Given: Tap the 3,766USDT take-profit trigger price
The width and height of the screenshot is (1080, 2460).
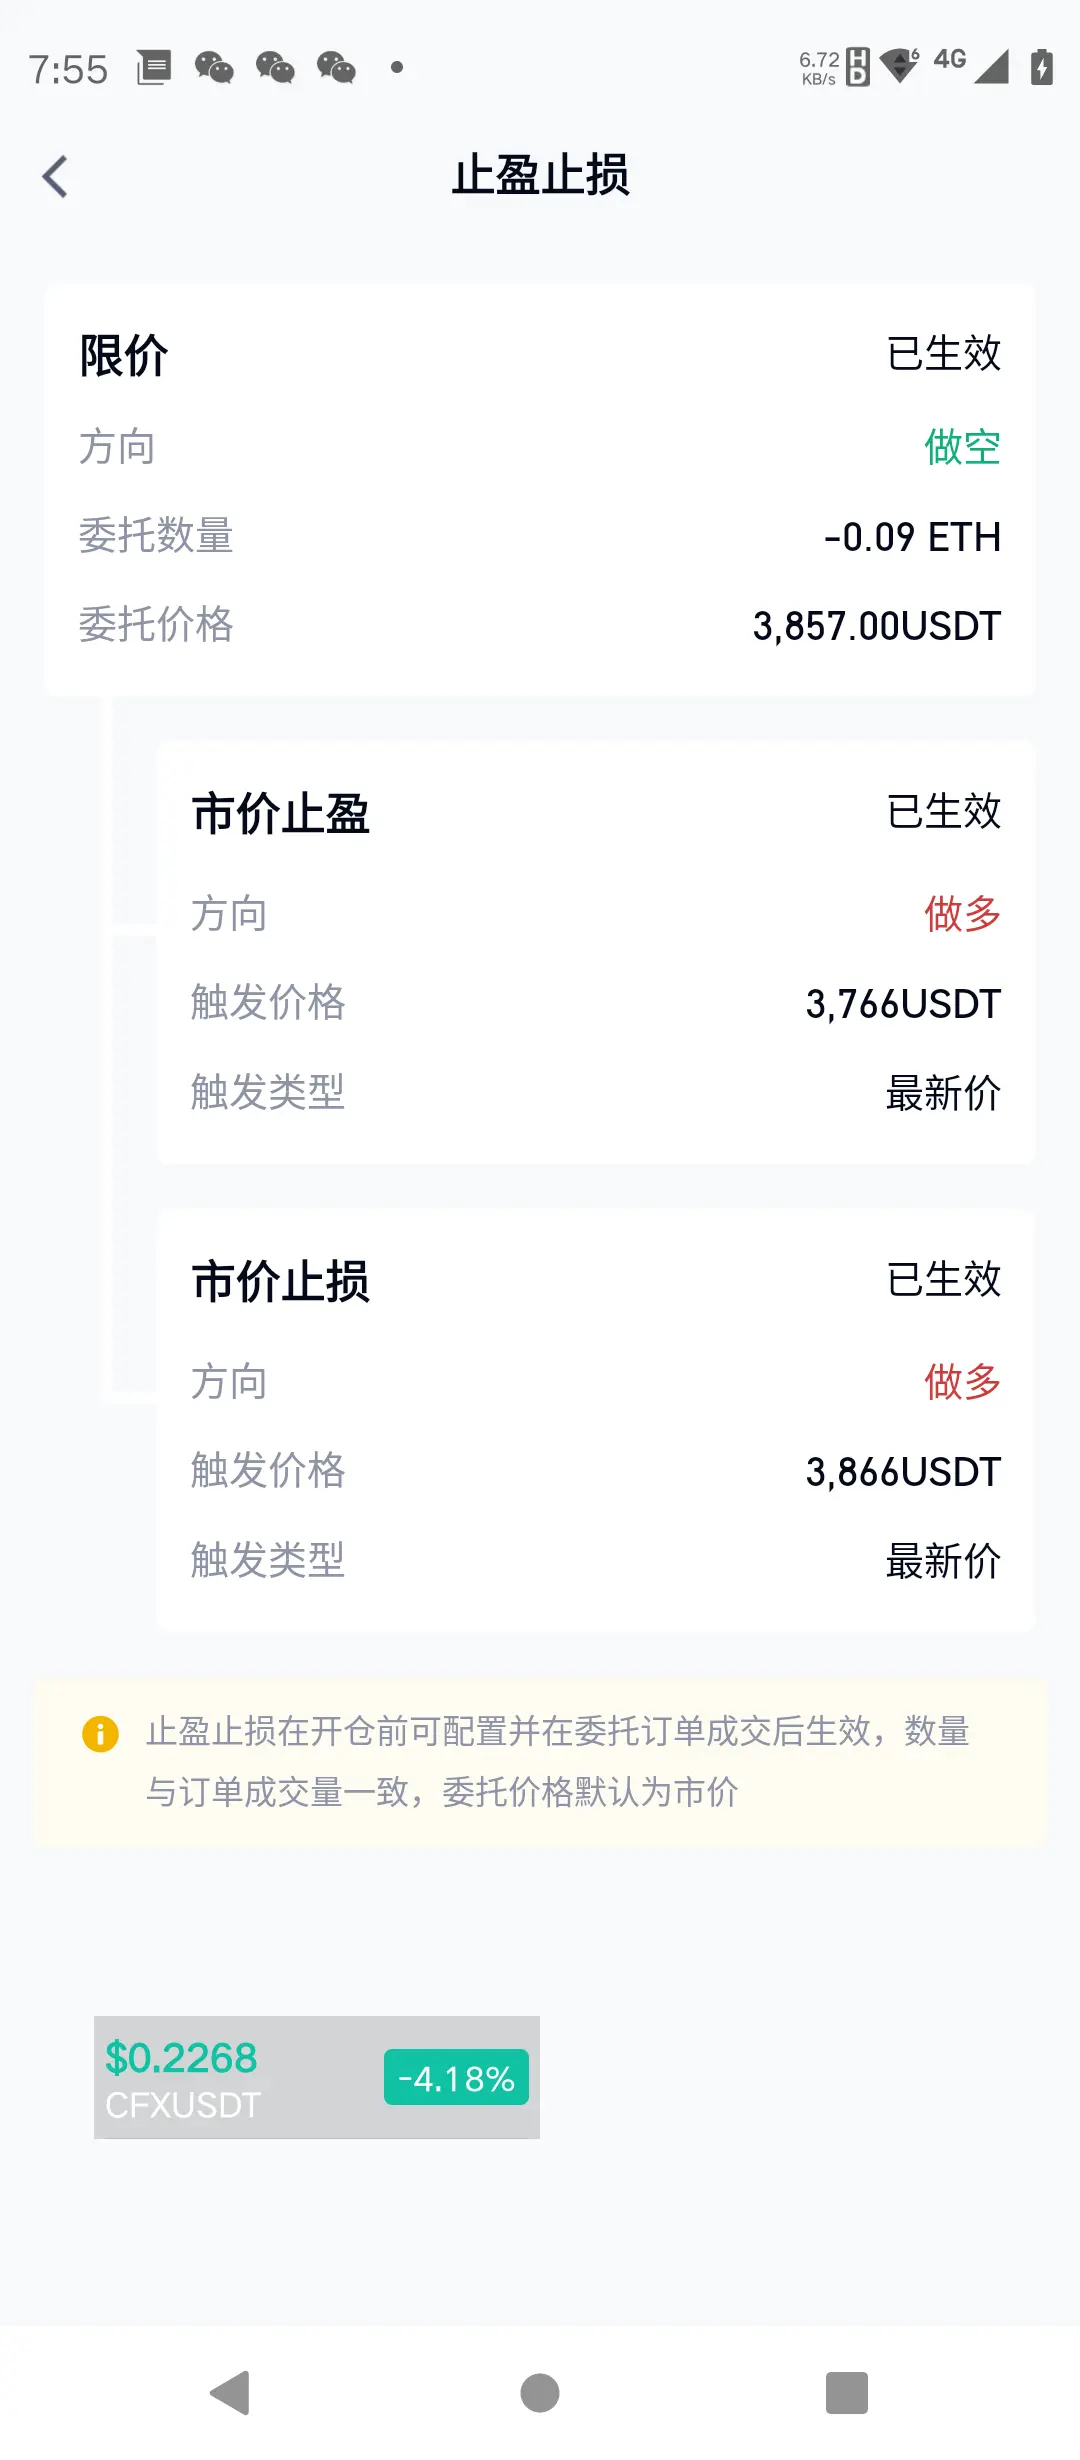Looking at the screenshot, I should coord(904,1004).
